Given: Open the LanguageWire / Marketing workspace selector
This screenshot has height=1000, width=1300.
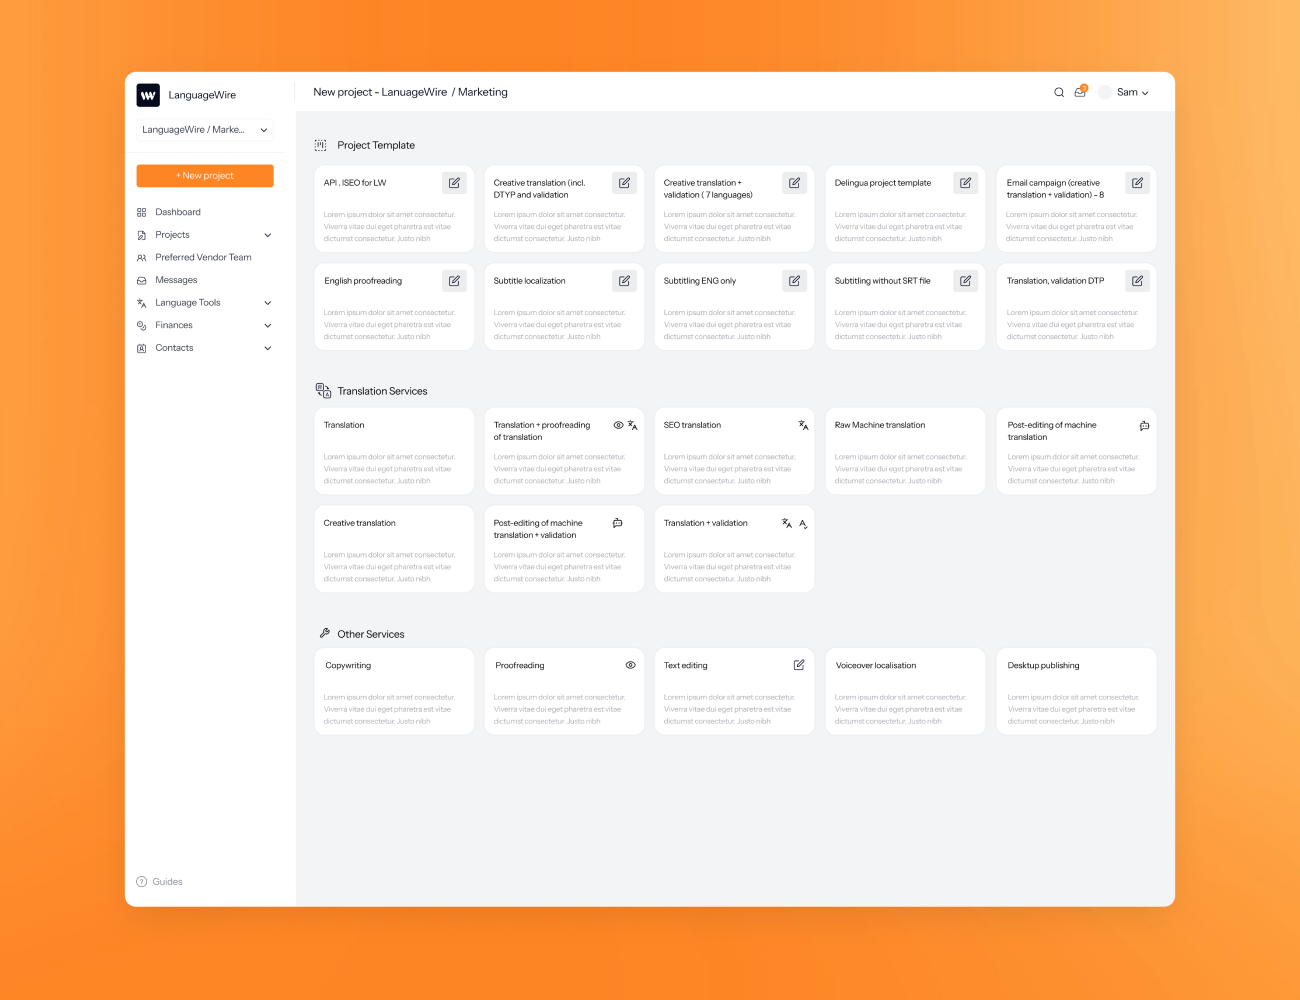Looking at the screenshot, I should click(204, 129).
